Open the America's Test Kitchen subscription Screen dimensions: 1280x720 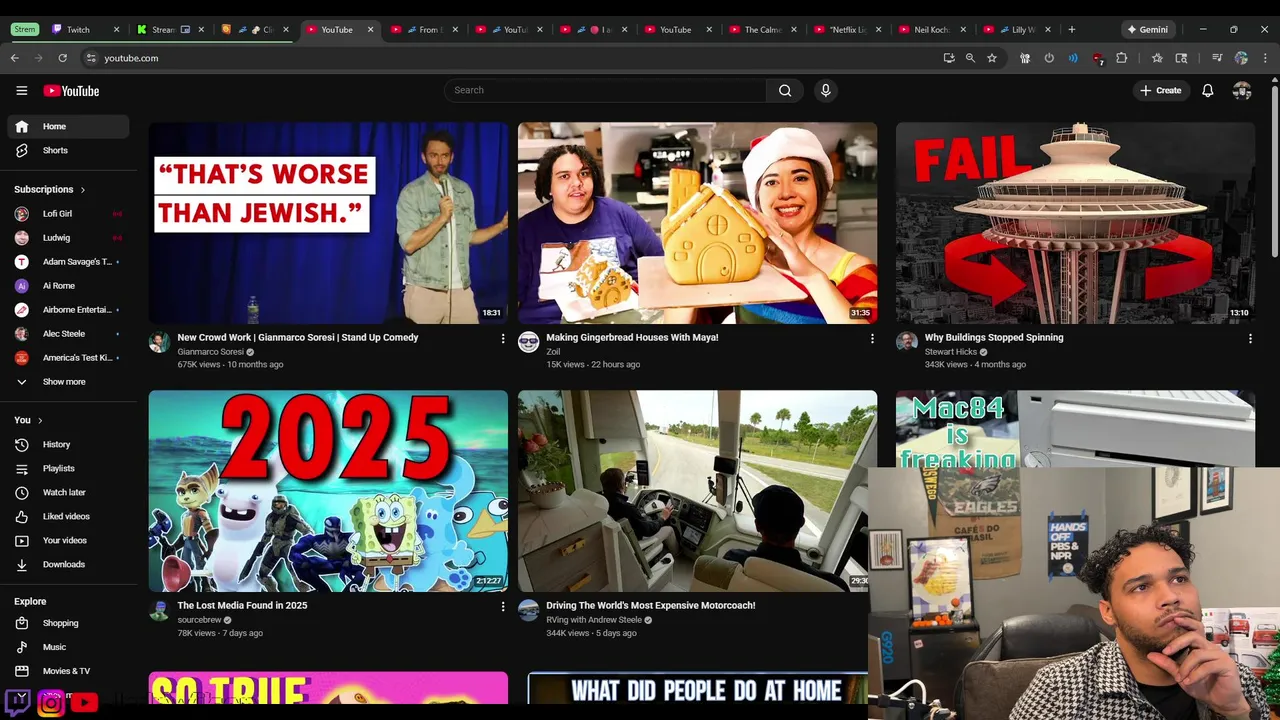click(x=68, y=357)
